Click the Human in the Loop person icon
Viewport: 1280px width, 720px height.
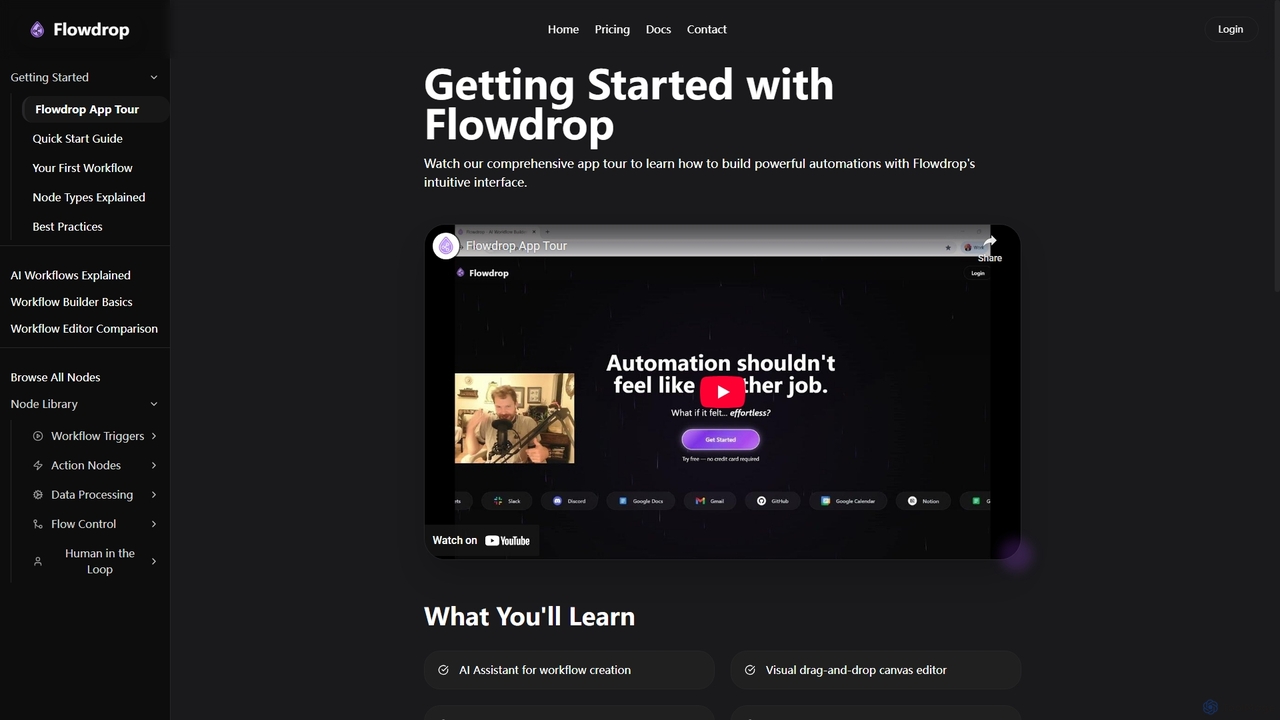(x=38, y=562)
